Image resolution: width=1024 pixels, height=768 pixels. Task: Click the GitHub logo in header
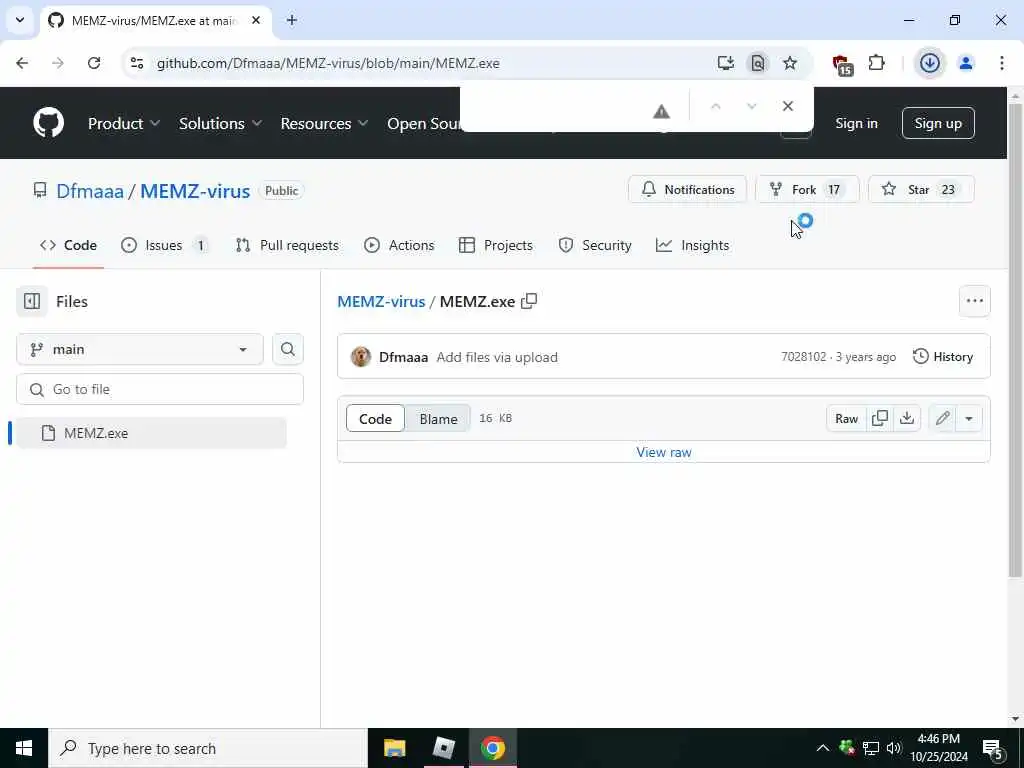click(x=49, y=123)
